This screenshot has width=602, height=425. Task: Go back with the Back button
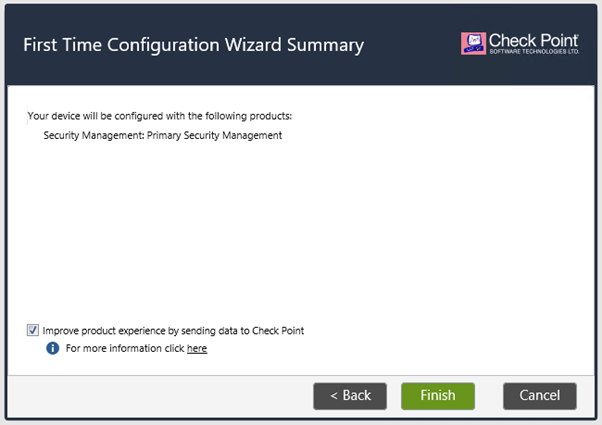click(350, 395)
